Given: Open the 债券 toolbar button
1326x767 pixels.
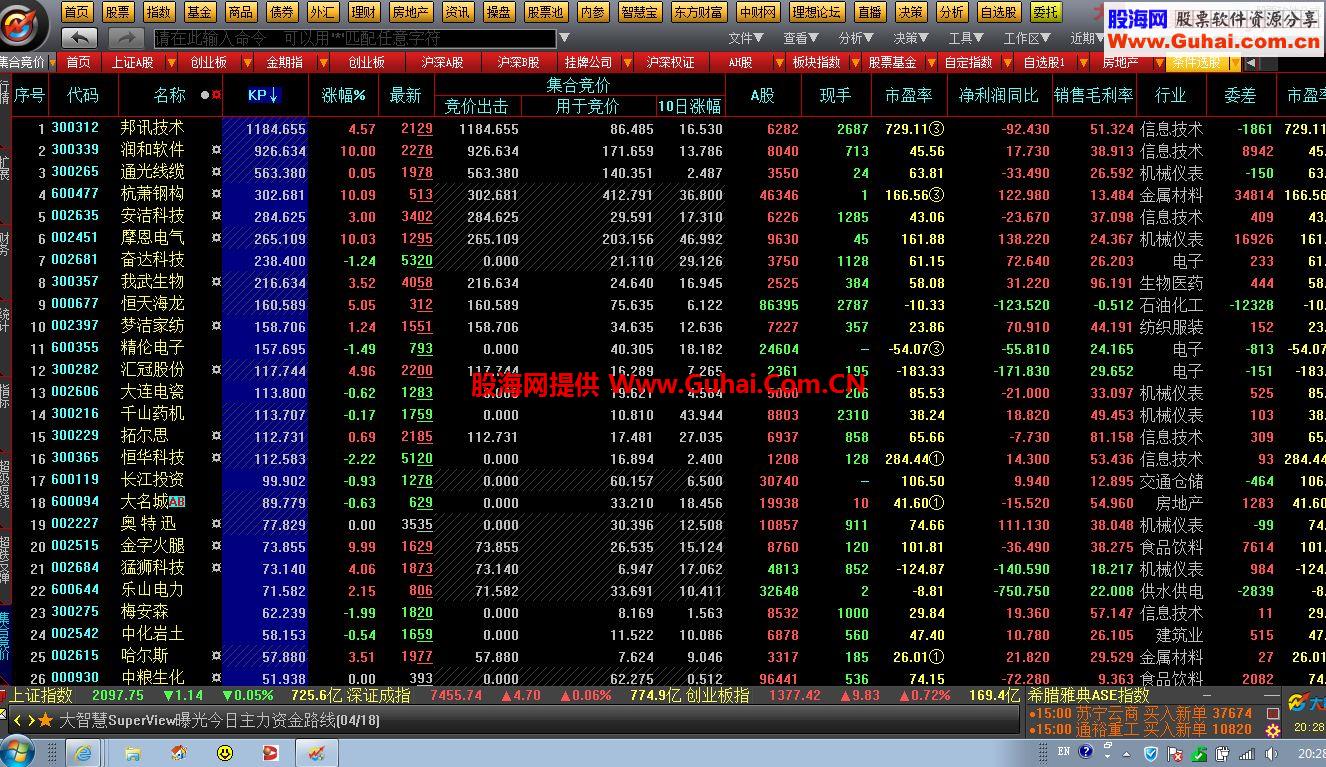Looking at the screenshot, I should [281, 12].
